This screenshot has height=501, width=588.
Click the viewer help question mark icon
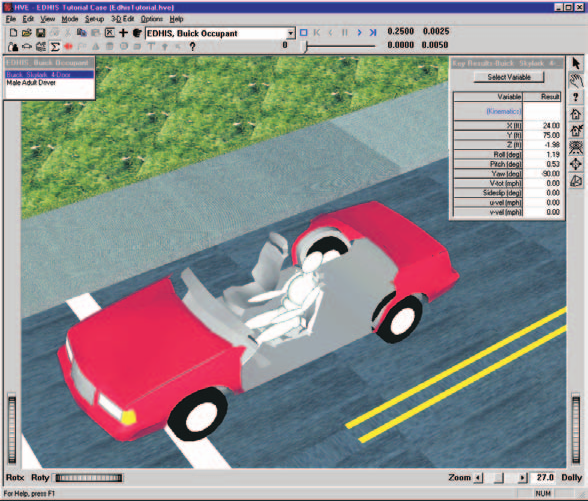click(576, 97)
